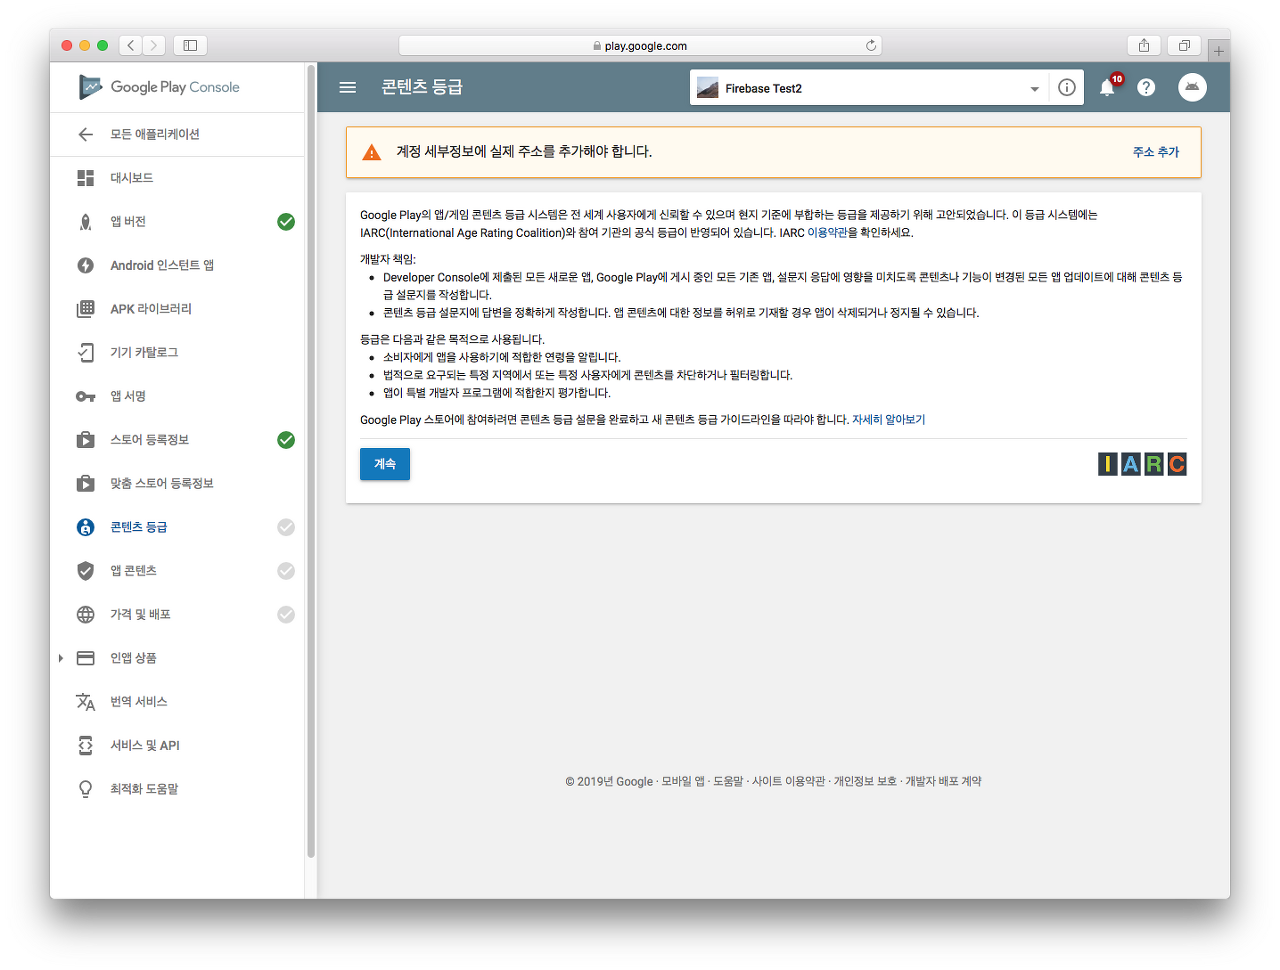Toggle Safari sidebar button
This screenshot has height=970, width=1280.
click(190, 45)
